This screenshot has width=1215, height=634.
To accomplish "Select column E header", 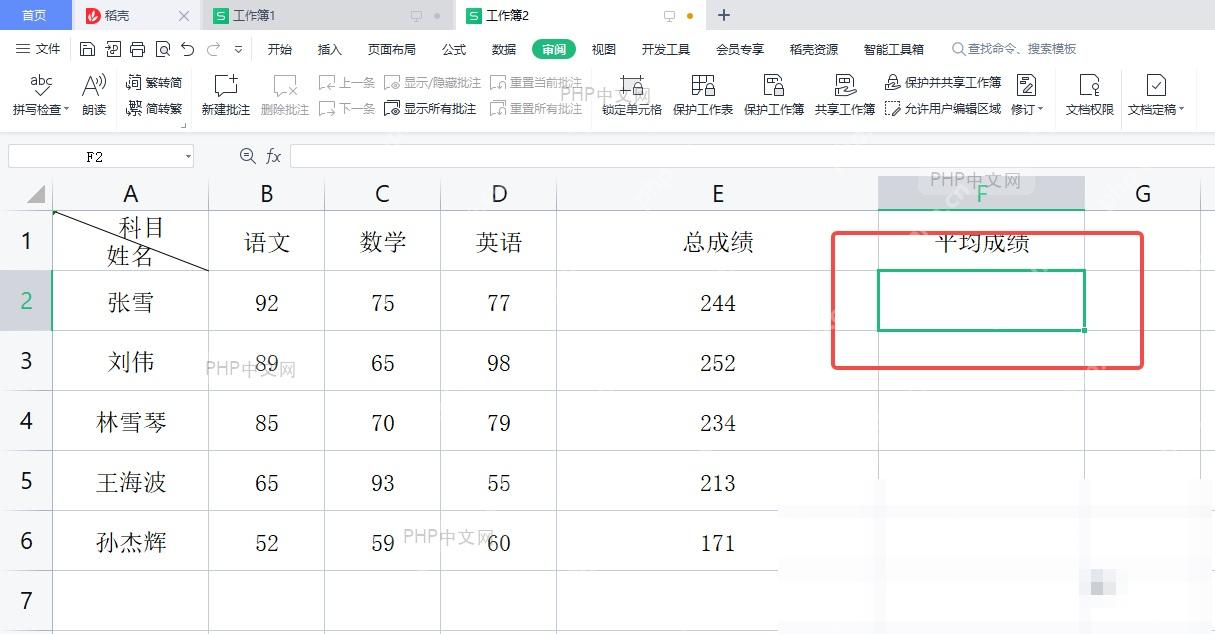I will (718, 194).
